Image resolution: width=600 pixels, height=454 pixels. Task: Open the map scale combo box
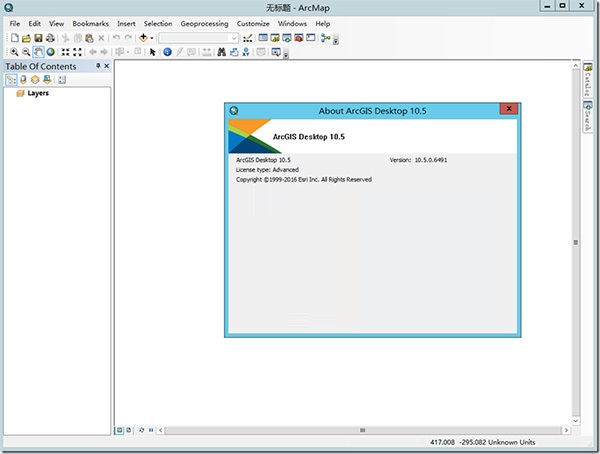click(x=198, y=38)
